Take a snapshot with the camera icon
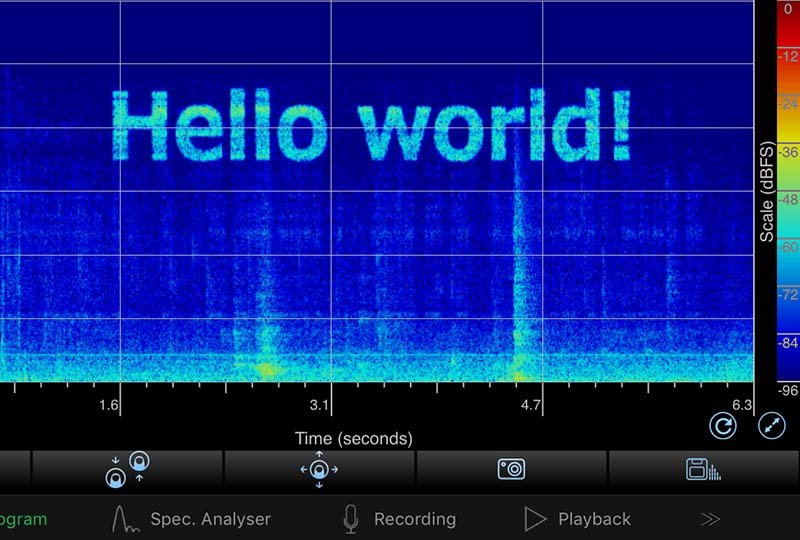This screenshot has width=800, height=540. click(x=511, y=469)
